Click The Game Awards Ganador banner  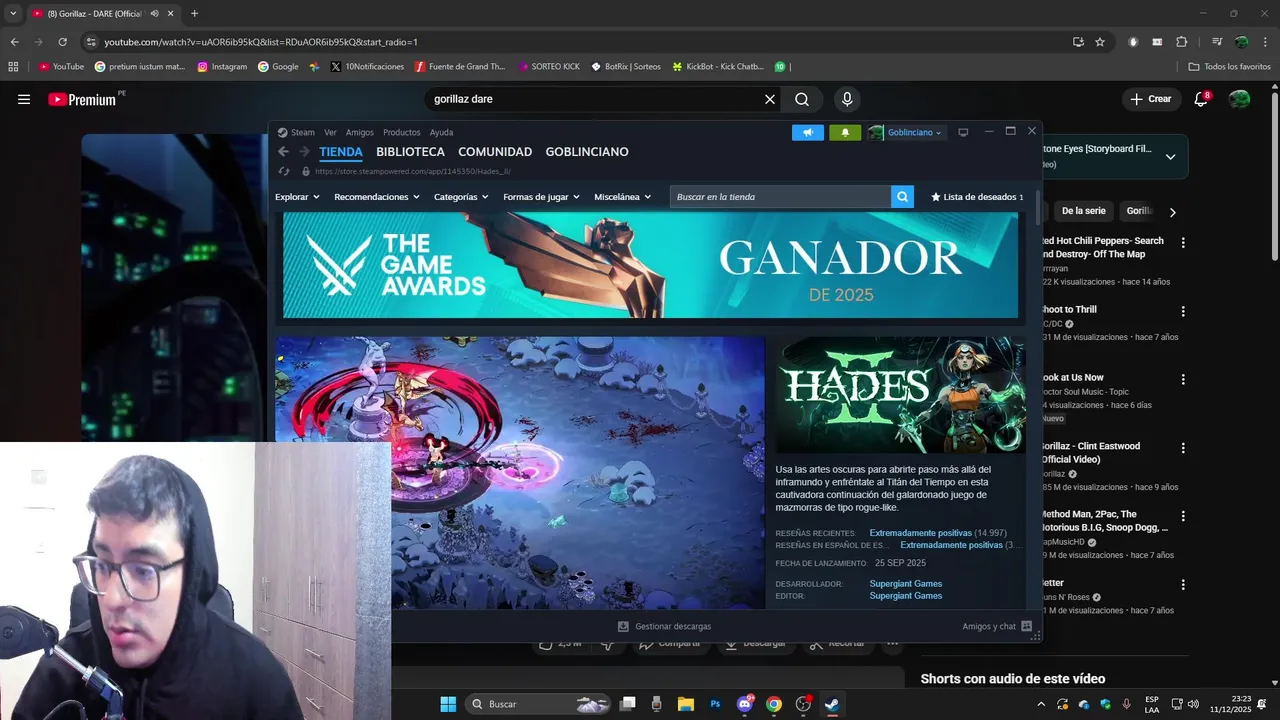[650, 265]
